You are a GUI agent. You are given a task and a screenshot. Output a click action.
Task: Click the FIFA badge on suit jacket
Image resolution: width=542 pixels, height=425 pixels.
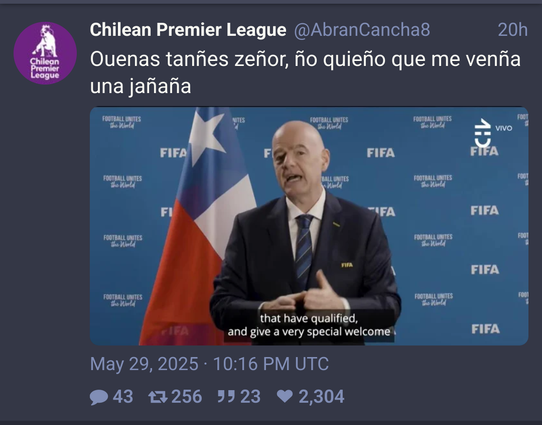pyautogui.click(x=347, y=265)
